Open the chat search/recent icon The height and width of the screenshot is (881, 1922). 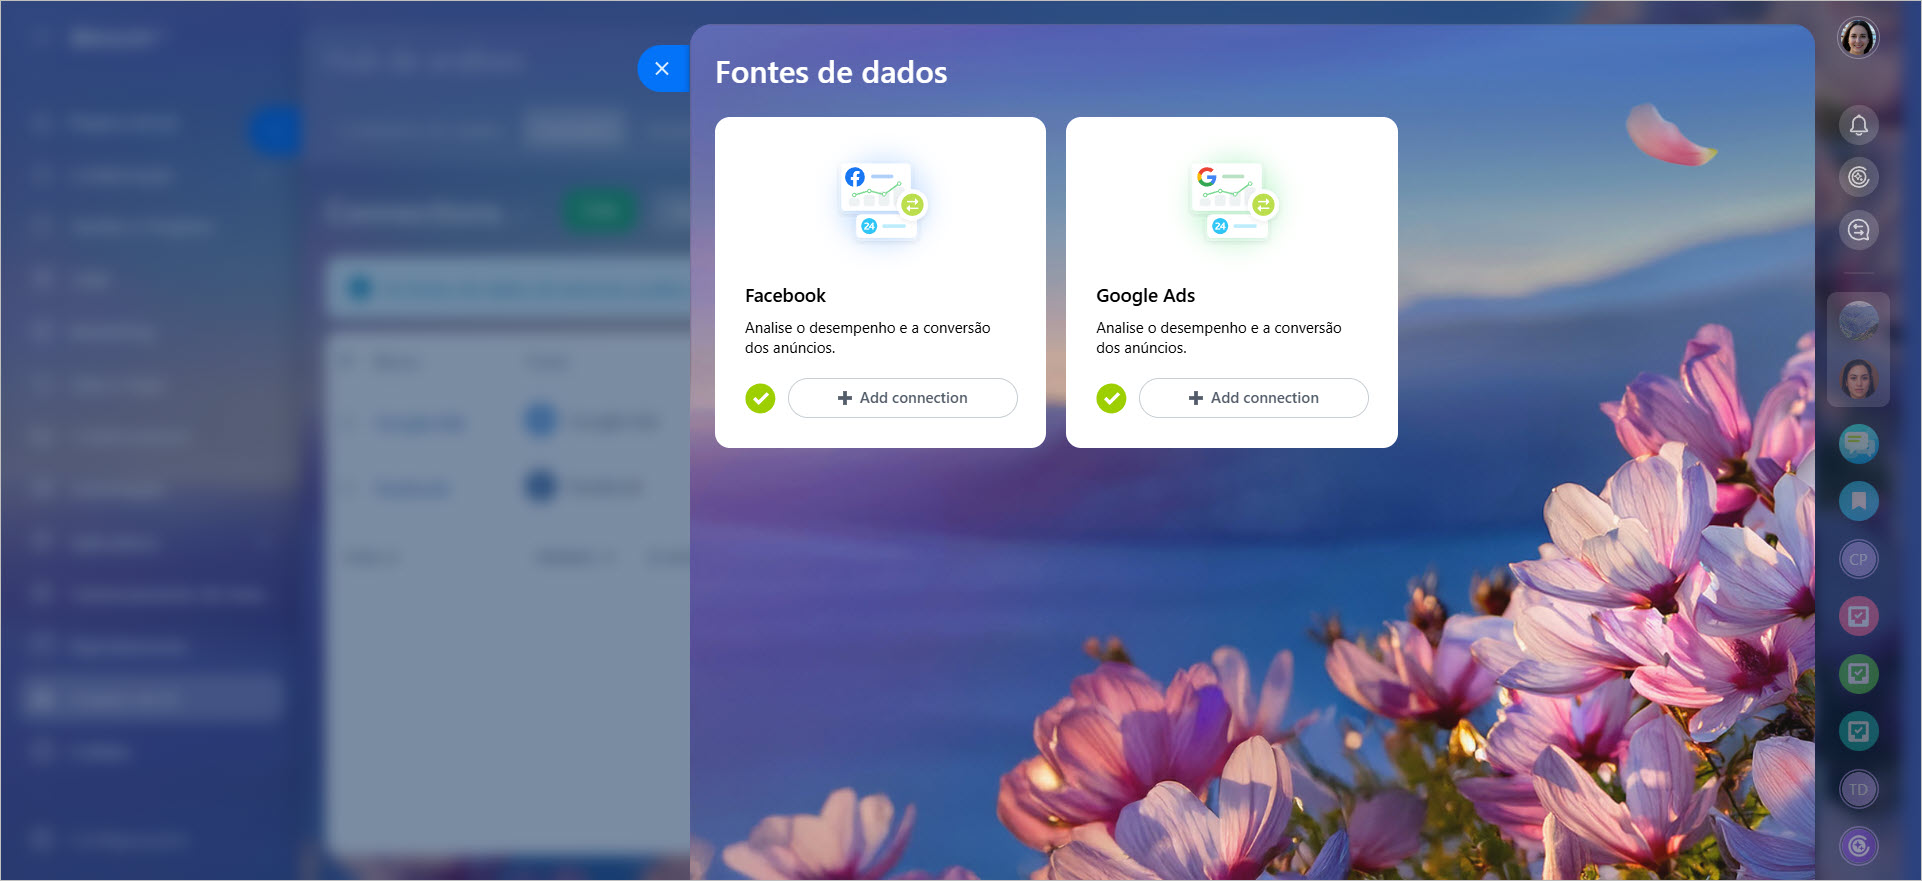pyautogui.click(x=1858, y=230)
